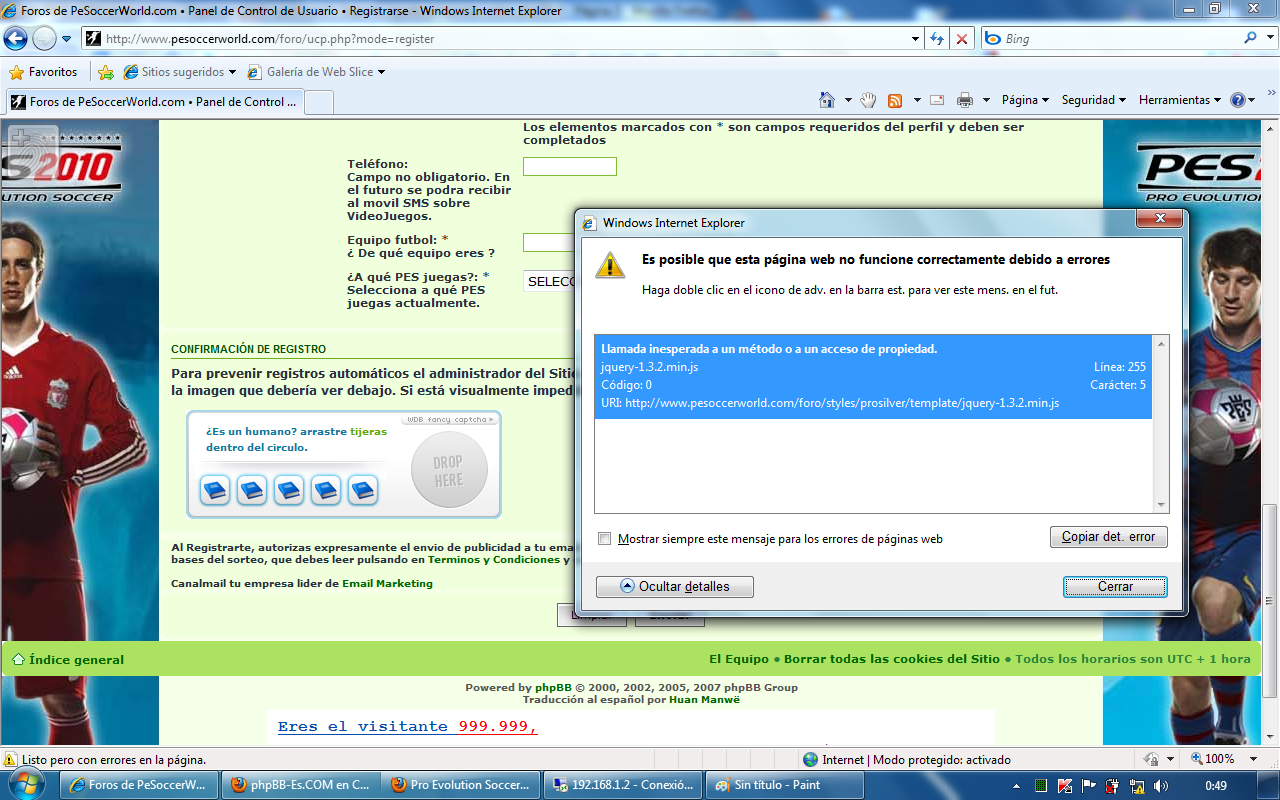
Task: Click the Home icon in command bar
Action: tap(827, 100)
